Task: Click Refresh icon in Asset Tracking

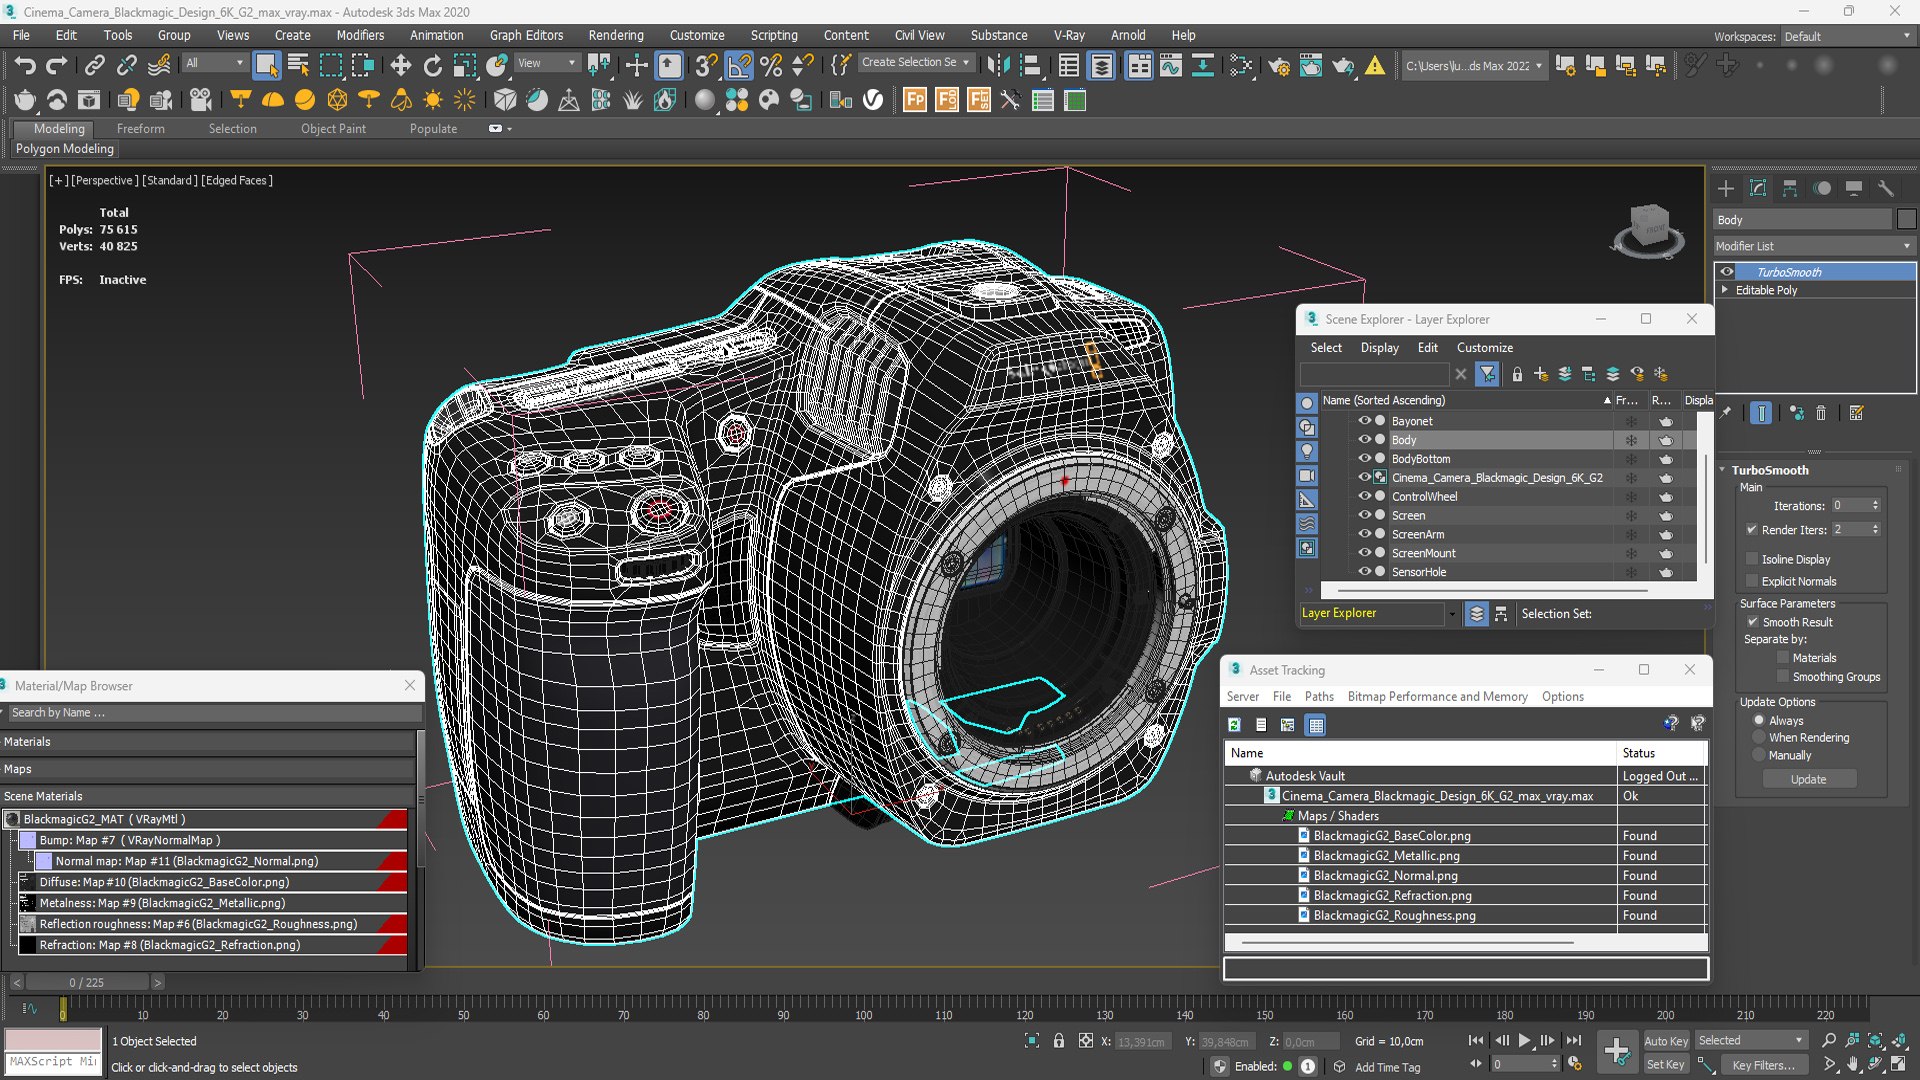Action: coord(1234,725)
